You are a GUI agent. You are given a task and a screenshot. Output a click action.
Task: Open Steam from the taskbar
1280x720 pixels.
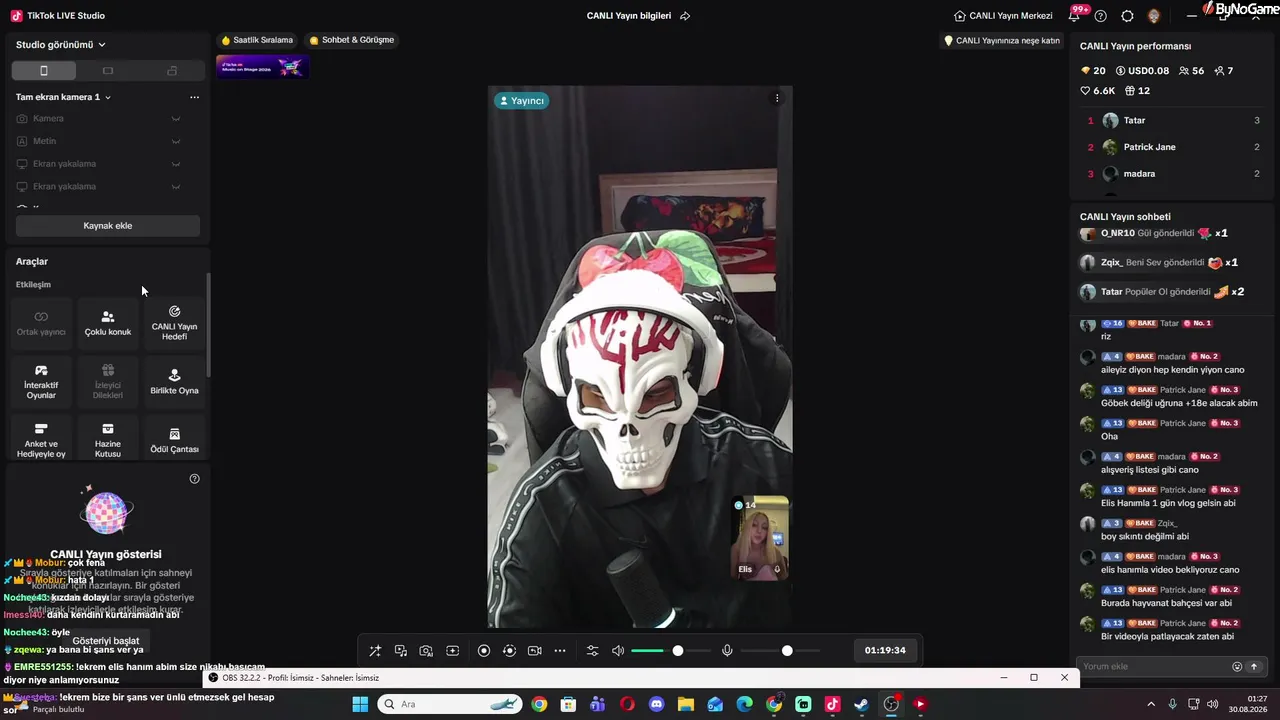coord(861,704)
